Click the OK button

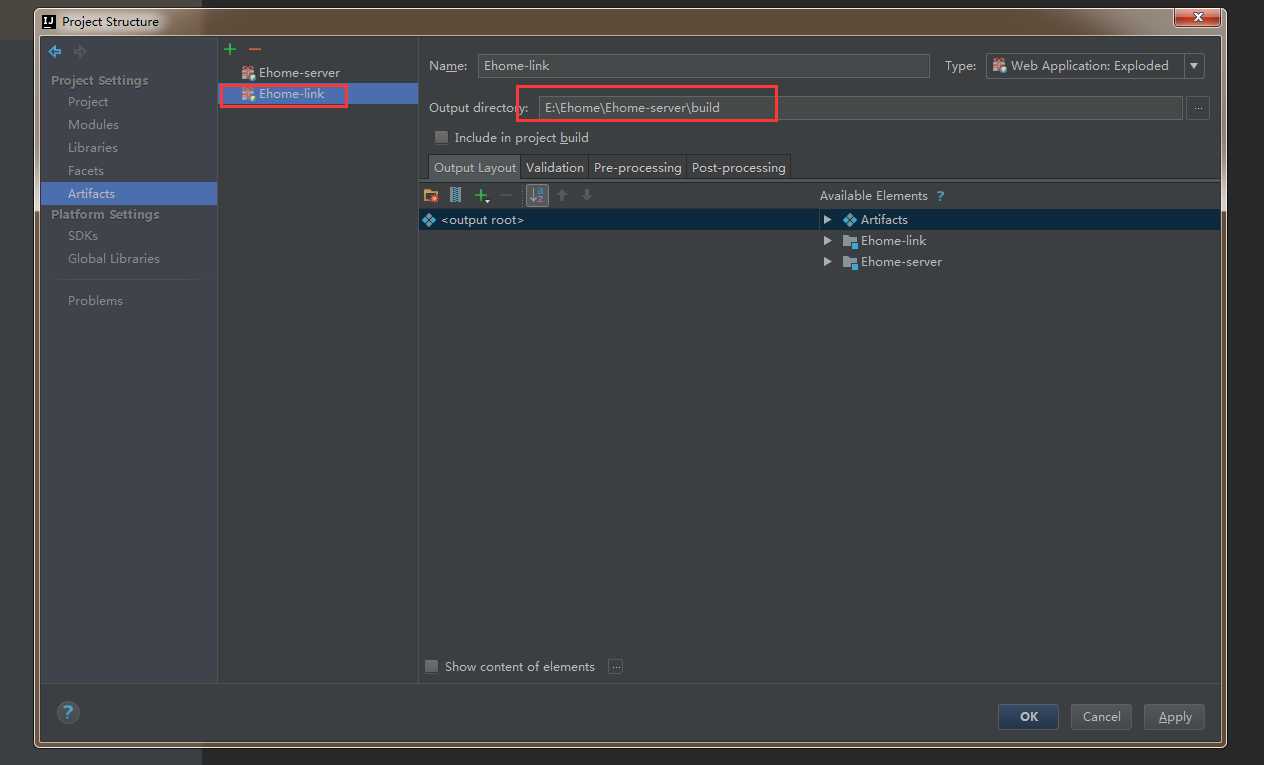pyautogui.click(x=1028, y=717)
